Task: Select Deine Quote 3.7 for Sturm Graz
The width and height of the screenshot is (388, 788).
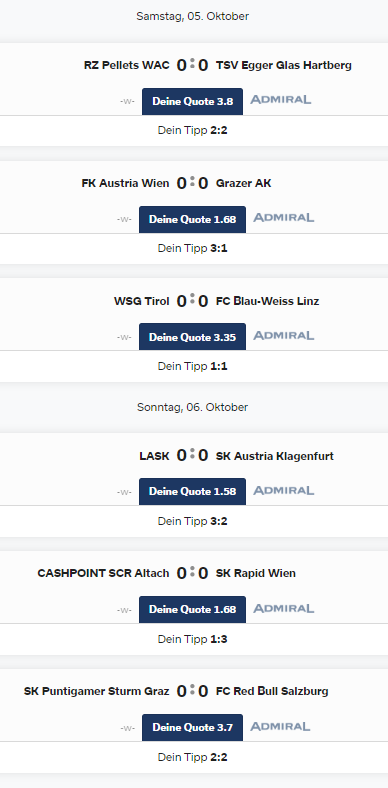Action: click(x=192, y=727)
